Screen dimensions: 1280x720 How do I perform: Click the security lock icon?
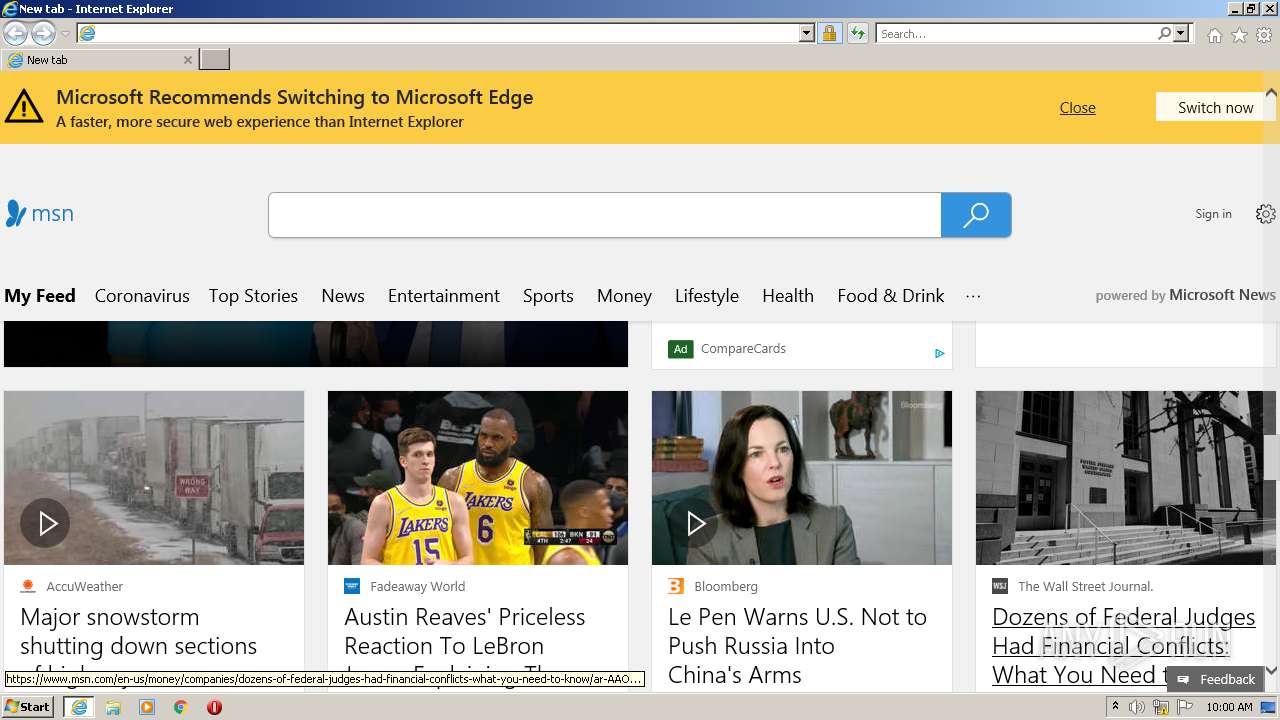click(x=829, y=33)
